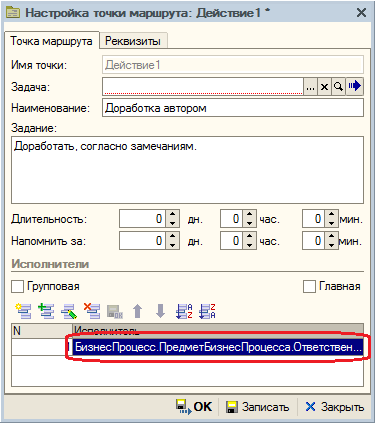This screenshot has width=375, height=423.
Task: Click add-by-copy executor icon
Action: 46,311
